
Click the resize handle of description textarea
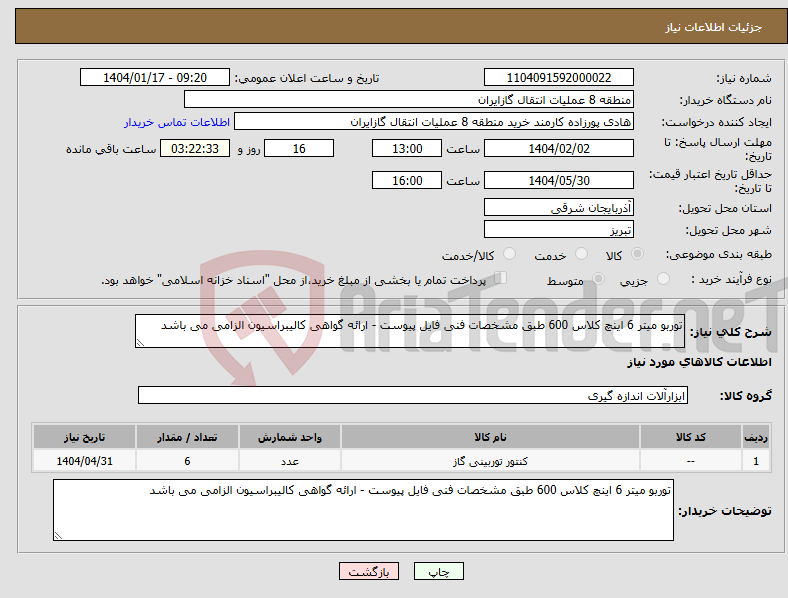(x=140, y=343)
